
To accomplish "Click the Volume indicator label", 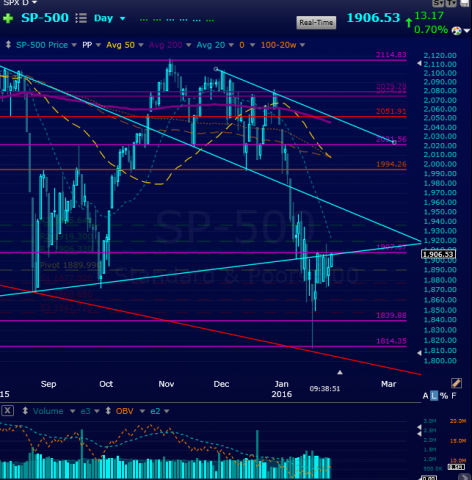I will (48, 411).
